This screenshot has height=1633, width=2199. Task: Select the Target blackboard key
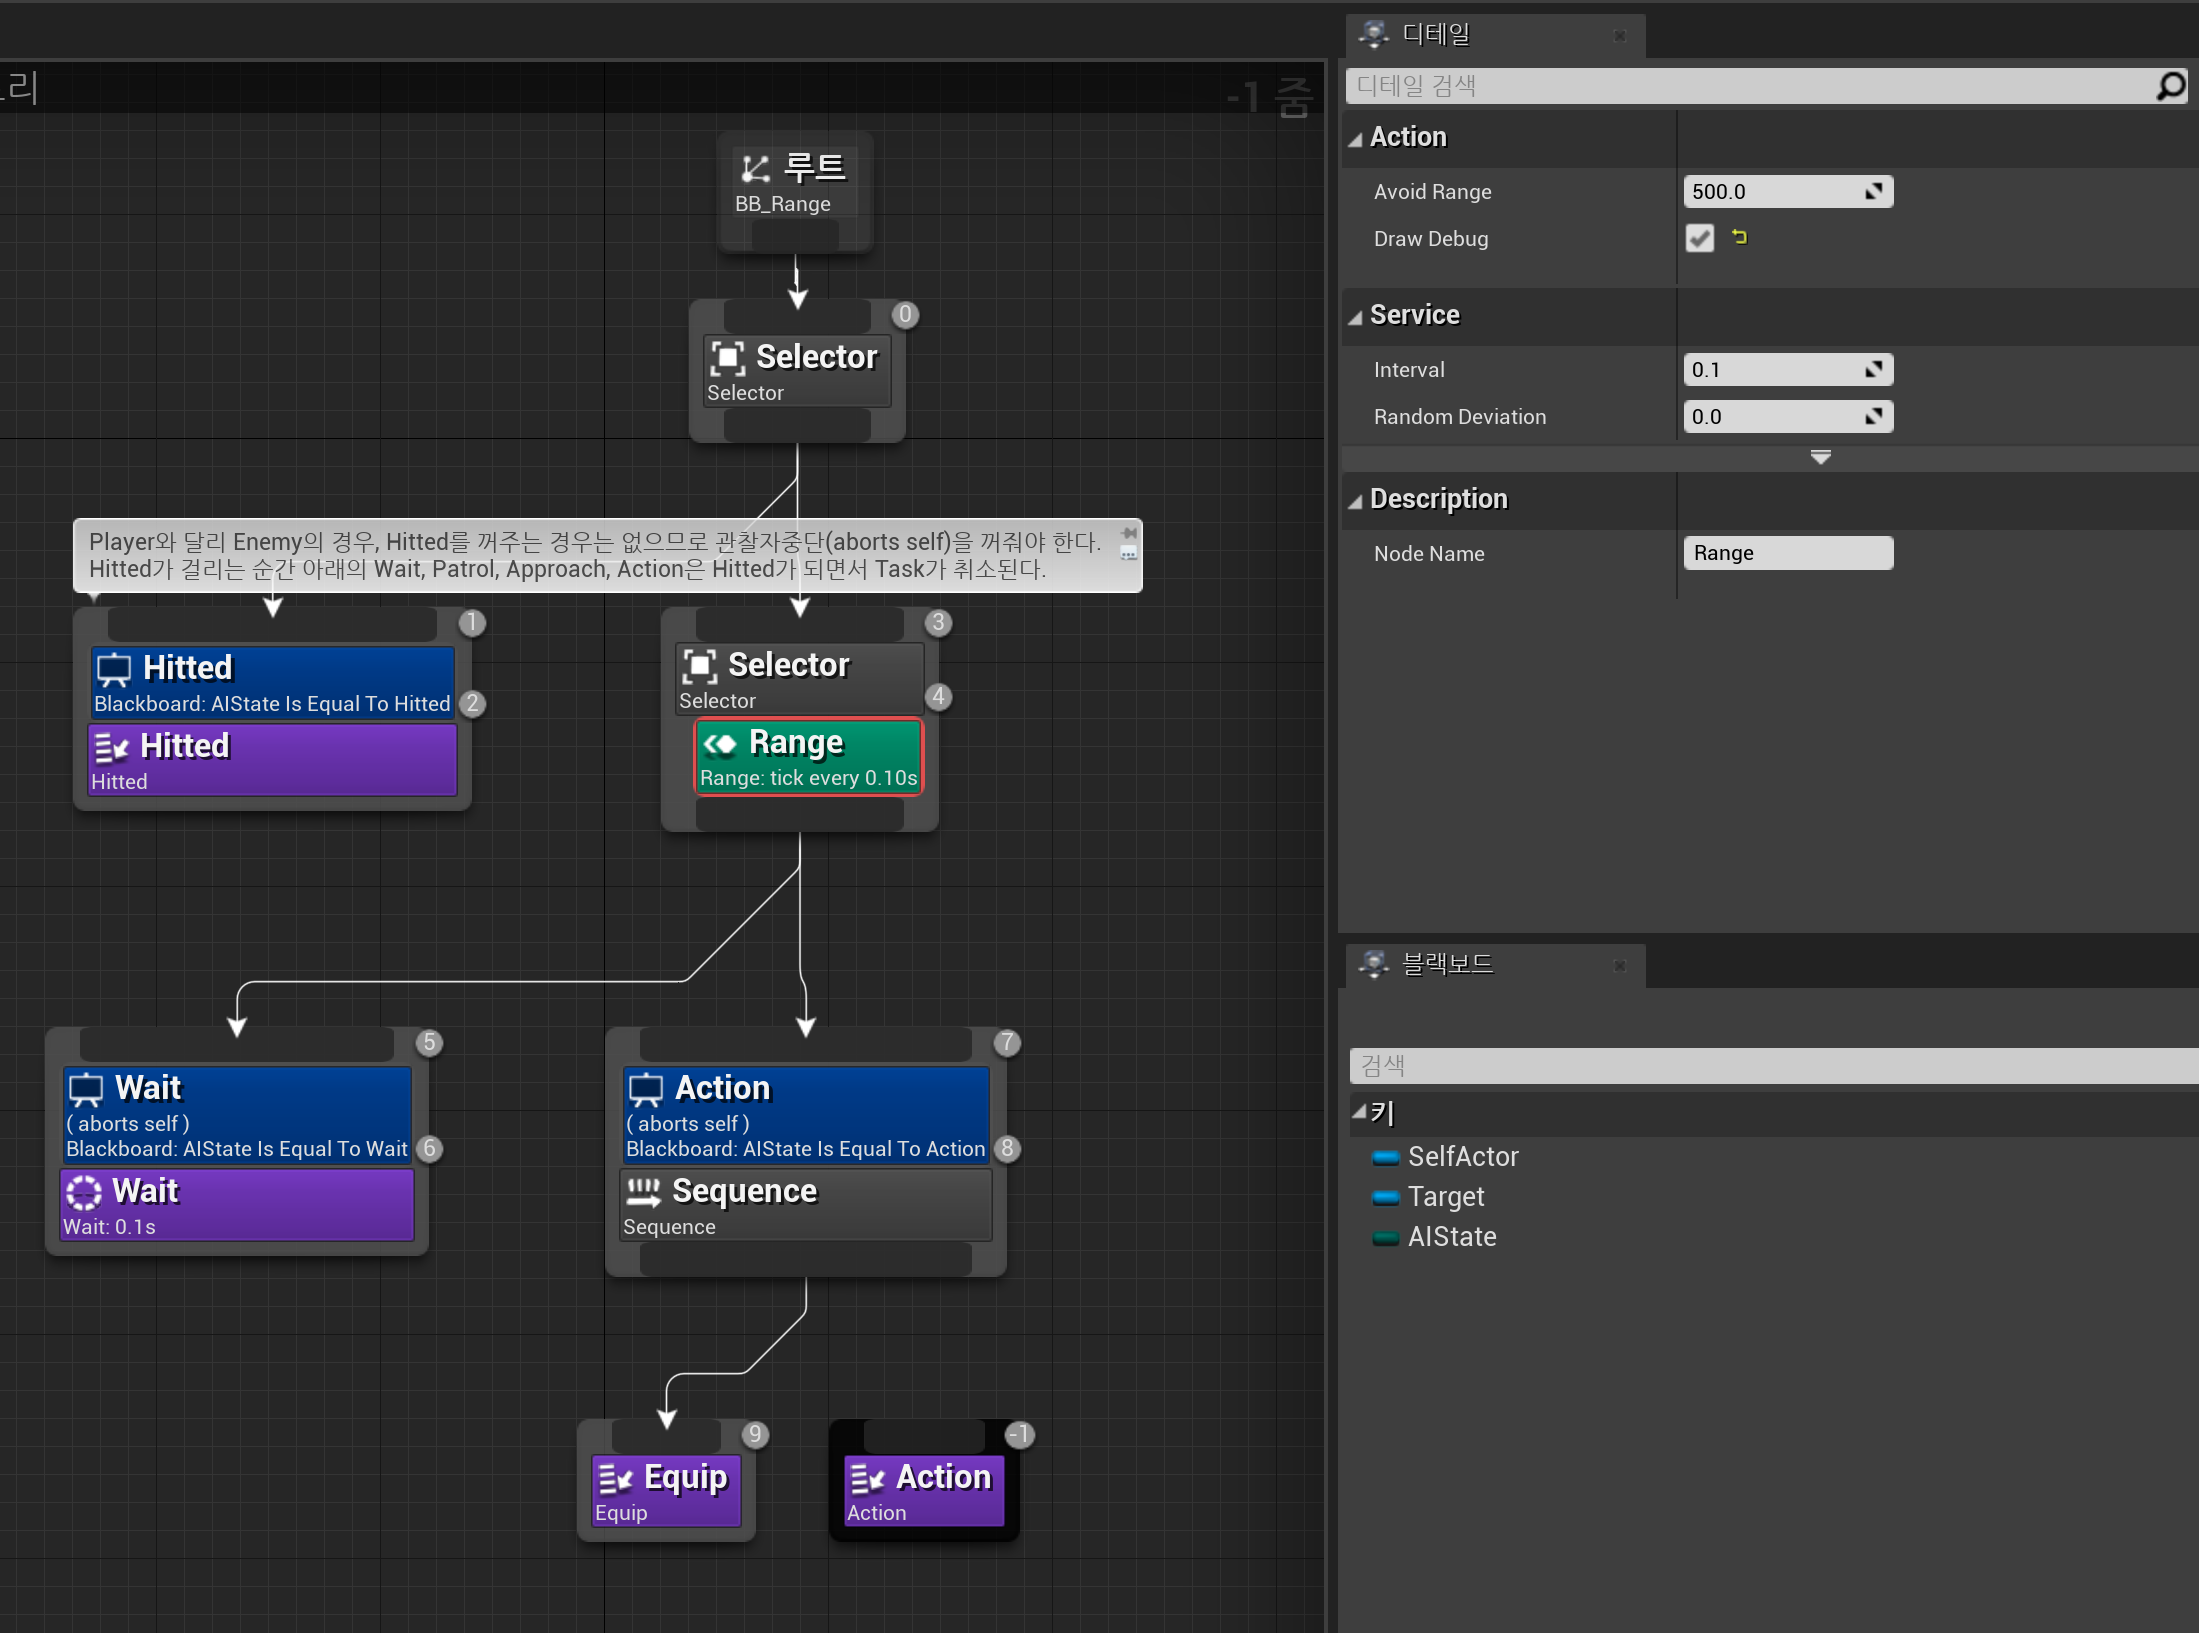(1445, 1197)
